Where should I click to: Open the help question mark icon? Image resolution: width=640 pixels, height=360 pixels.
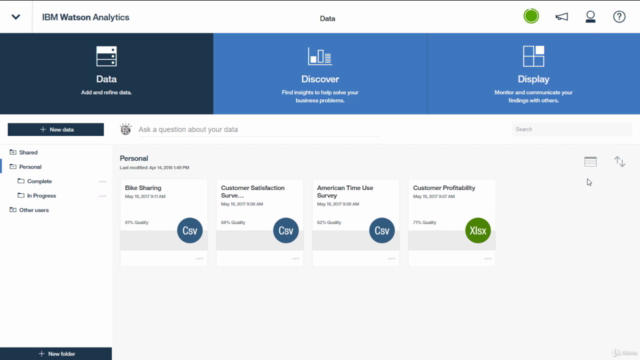pos(619,17)
